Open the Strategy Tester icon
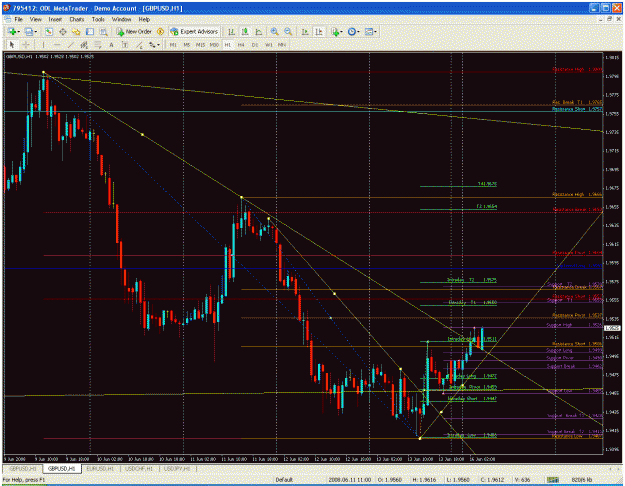The width and height of the screenshot is (625, 486). point(104,31)
